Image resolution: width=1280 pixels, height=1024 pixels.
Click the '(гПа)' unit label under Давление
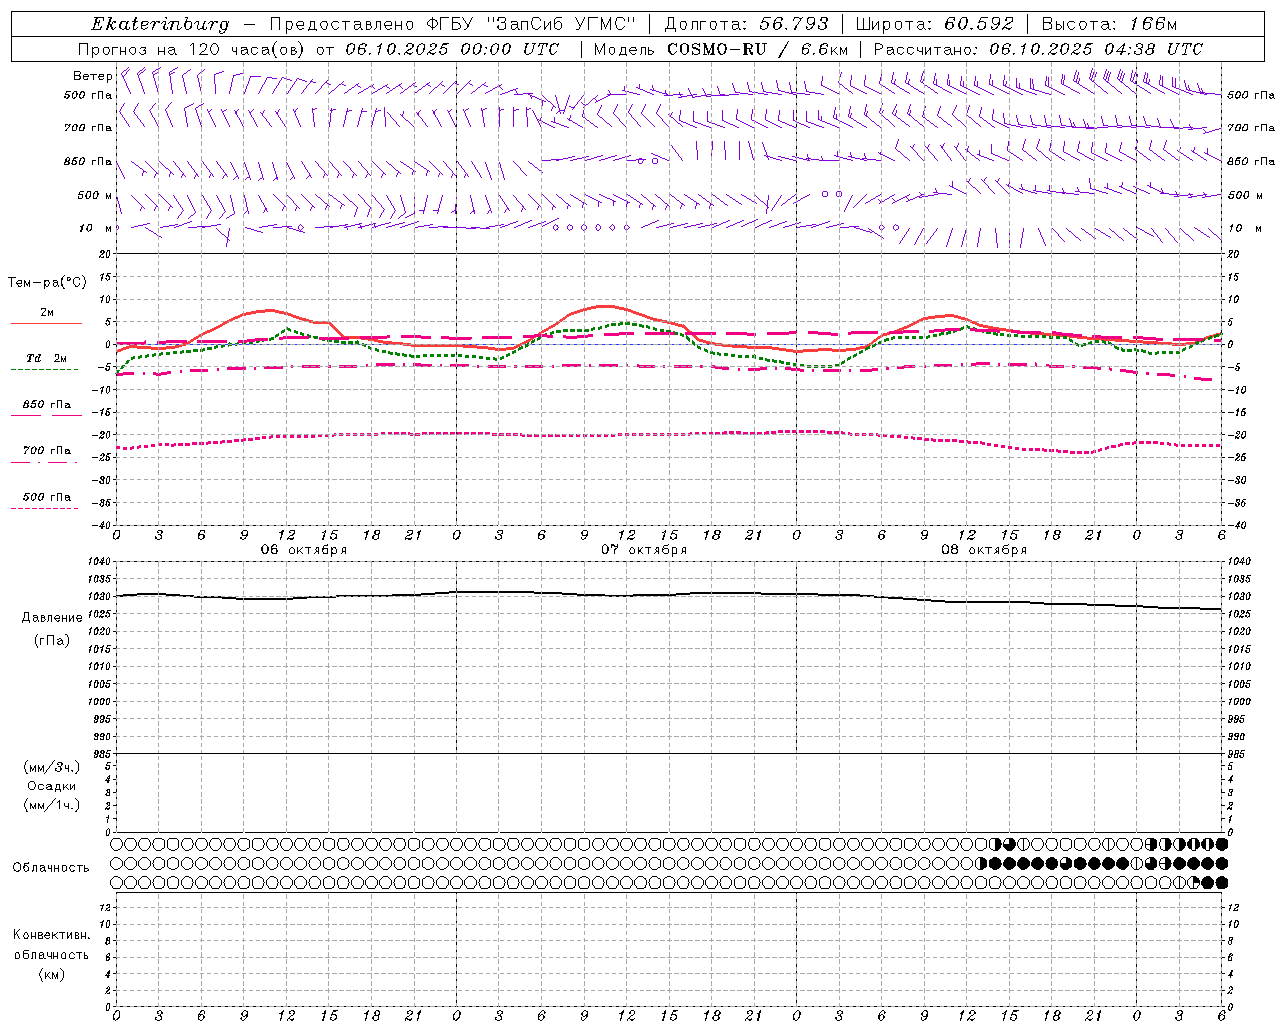click(52, 640)
